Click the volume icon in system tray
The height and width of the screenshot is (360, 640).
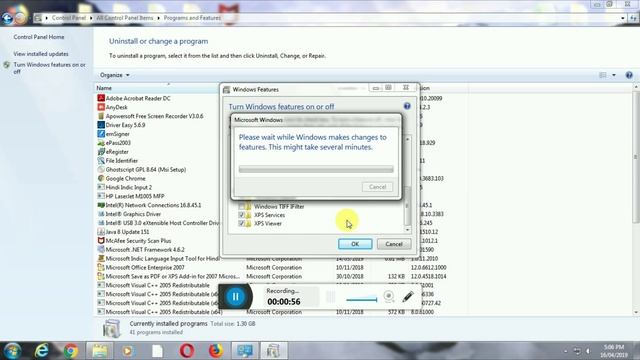pyautogui.click(x=588, y=351)
